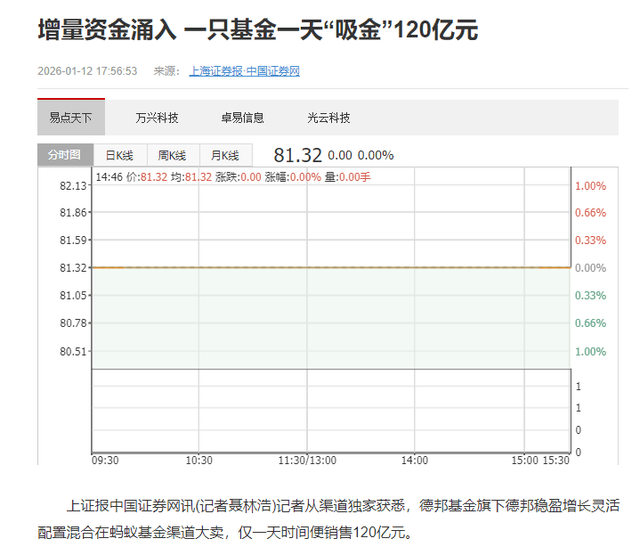Show the 月K线 monthly chart
Screen dimensions: 640x555
tap(224, 155)
